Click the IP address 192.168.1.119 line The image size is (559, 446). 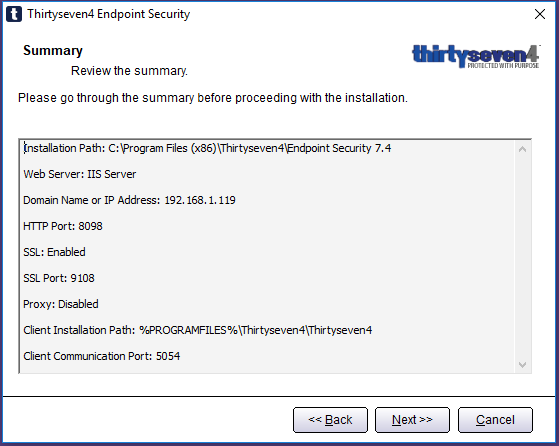(x=129, y=200)
